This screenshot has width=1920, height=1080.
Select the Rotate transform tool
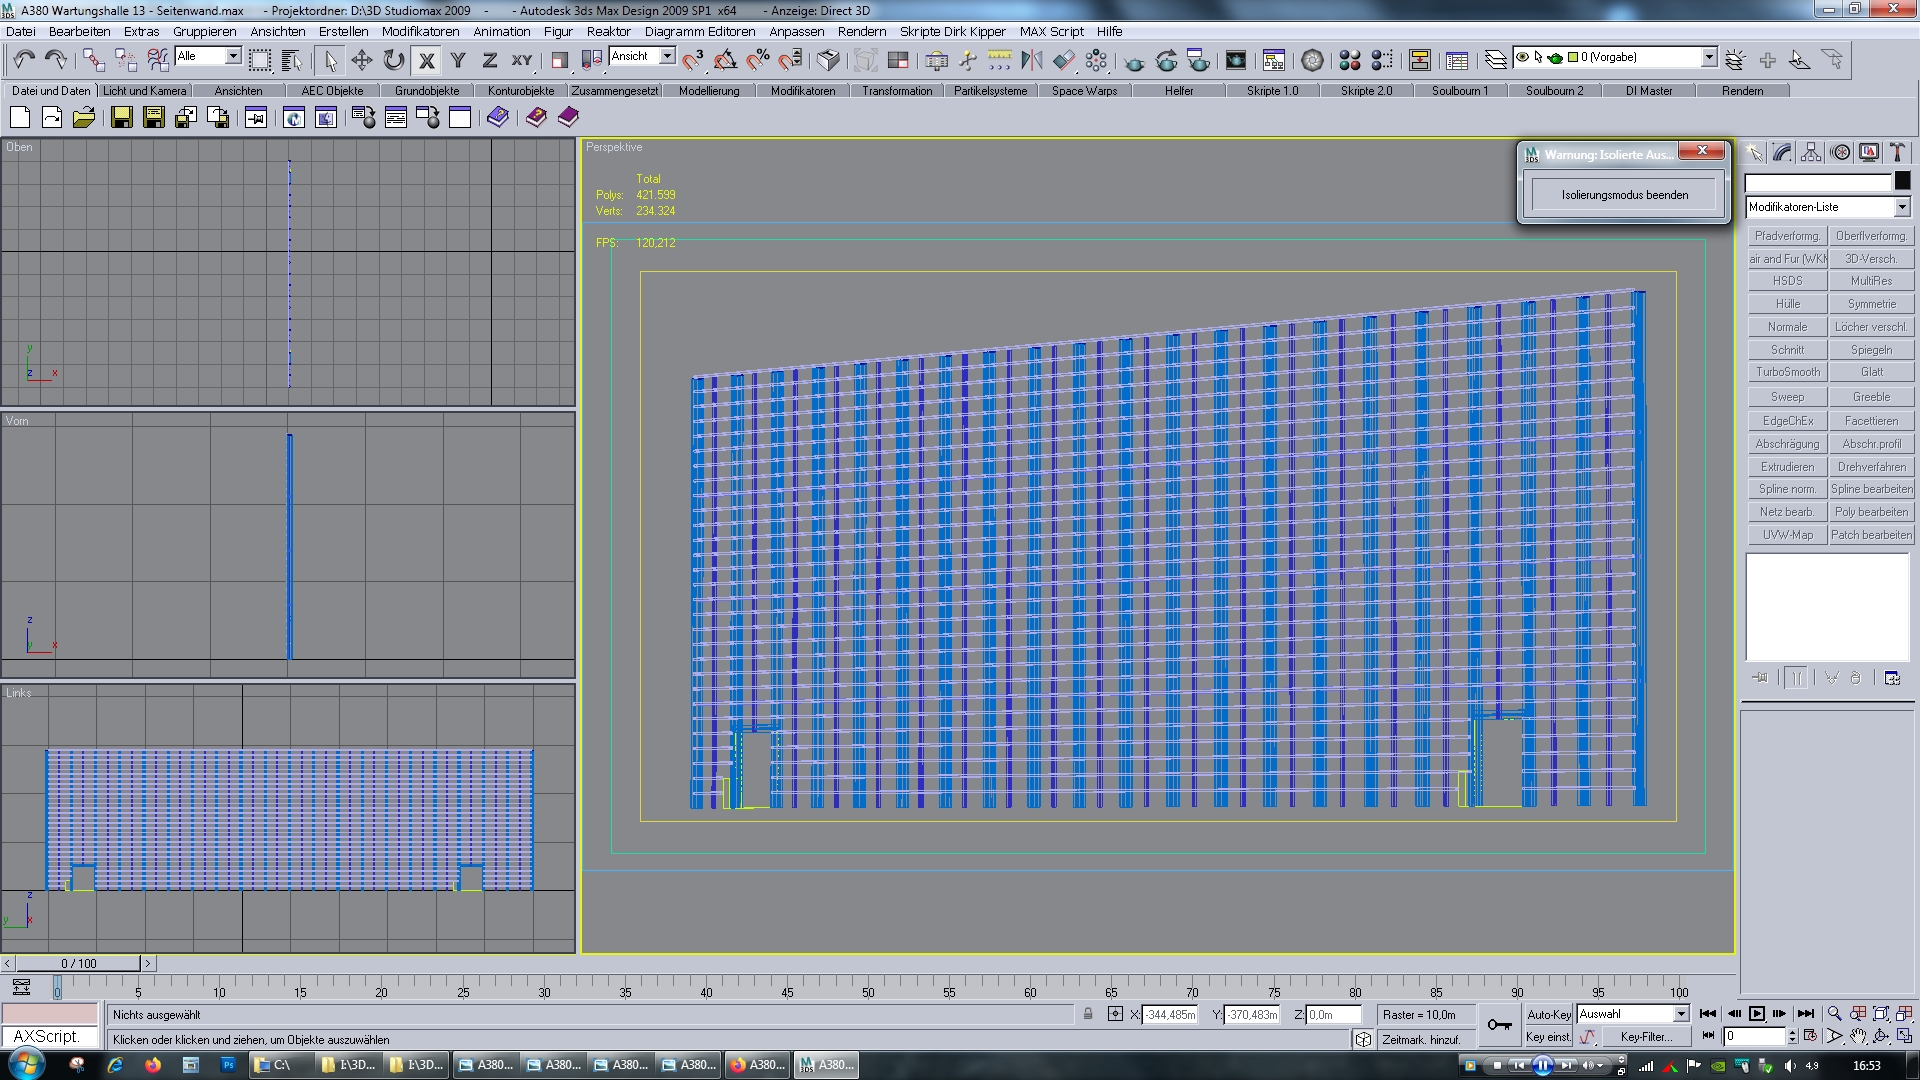pyautogui.click(x=394, y=60)
